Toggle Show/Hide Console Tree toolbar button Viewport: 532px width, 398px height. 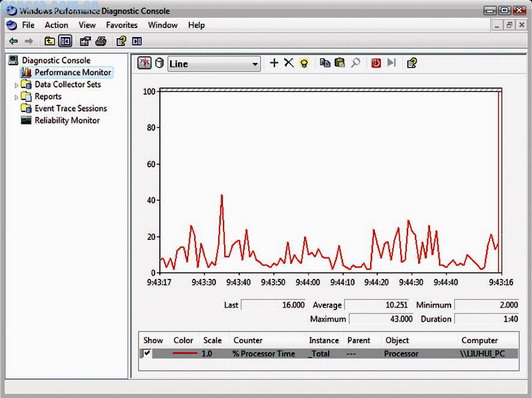coord(65,41)
